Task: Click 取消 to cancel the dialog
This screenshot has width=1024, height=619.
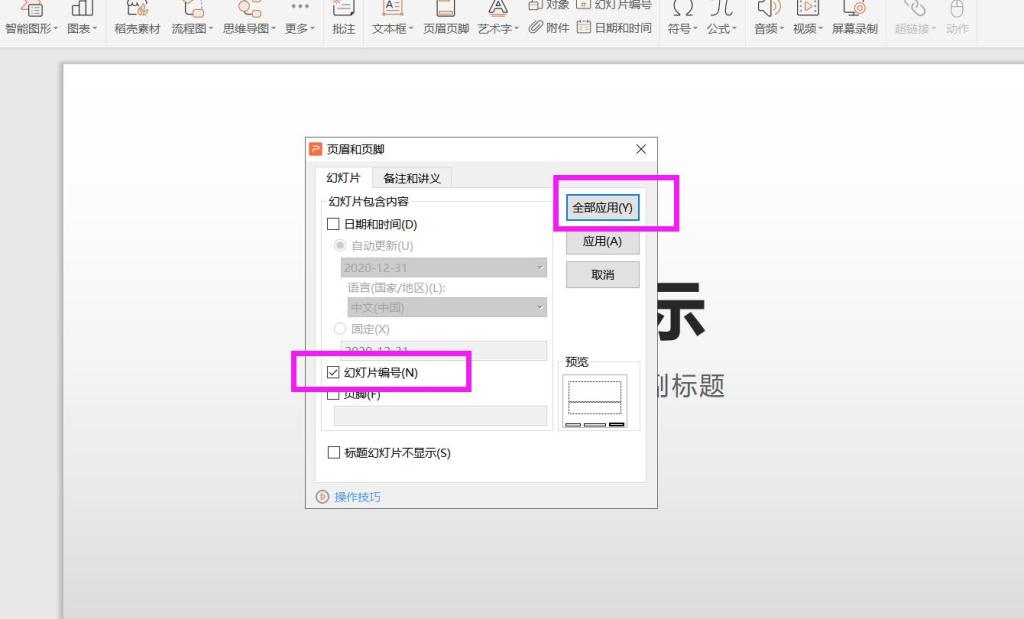Action: 602,275
